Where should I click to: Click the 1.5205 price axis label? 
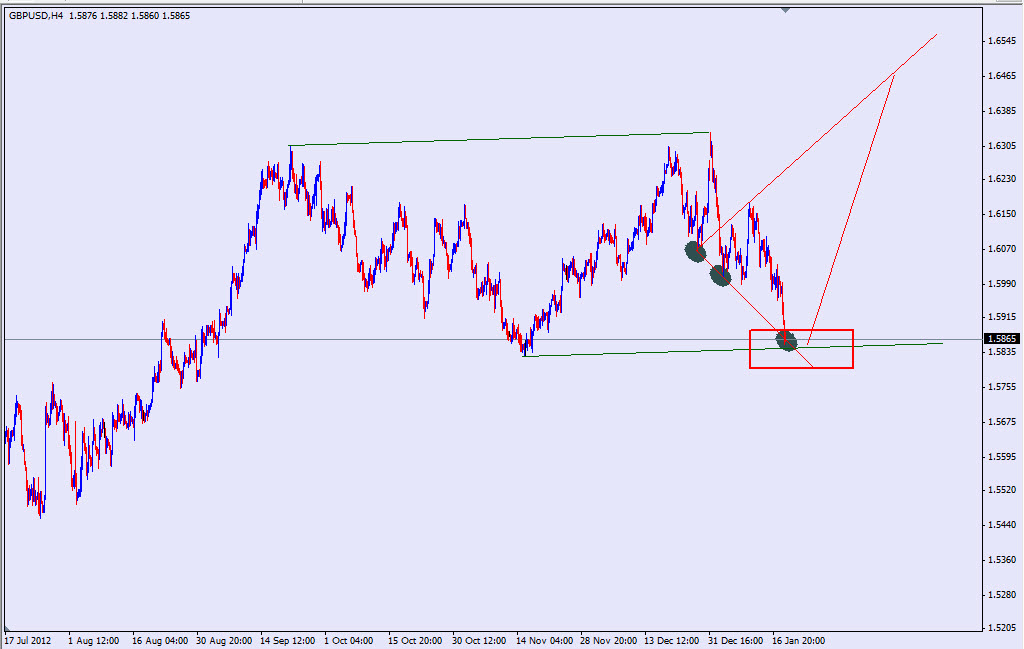coord(1002,628)
